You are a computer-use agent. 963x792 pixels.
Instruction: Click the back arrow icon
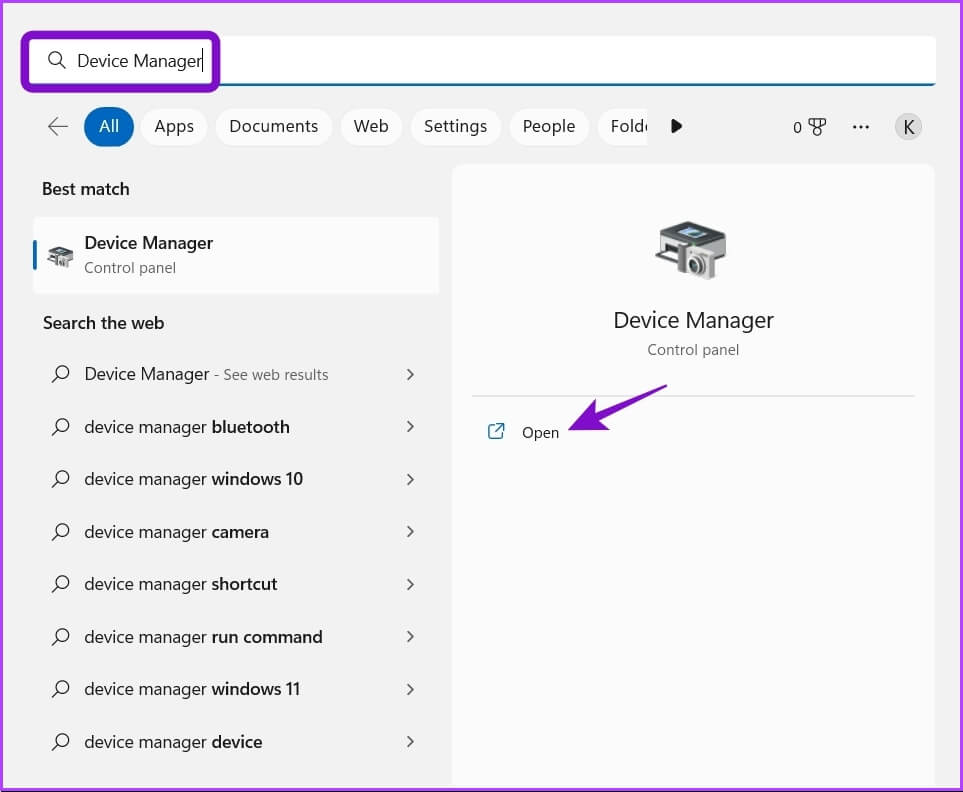click(x=58, y=126)
